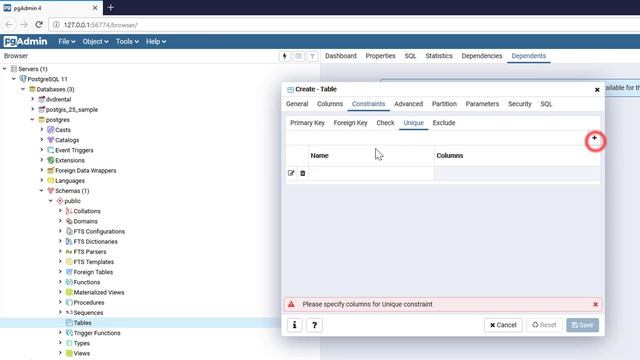Switch to the Partition tab
Image resolution: width=640 pixels, height=360 pixels.
444,104
